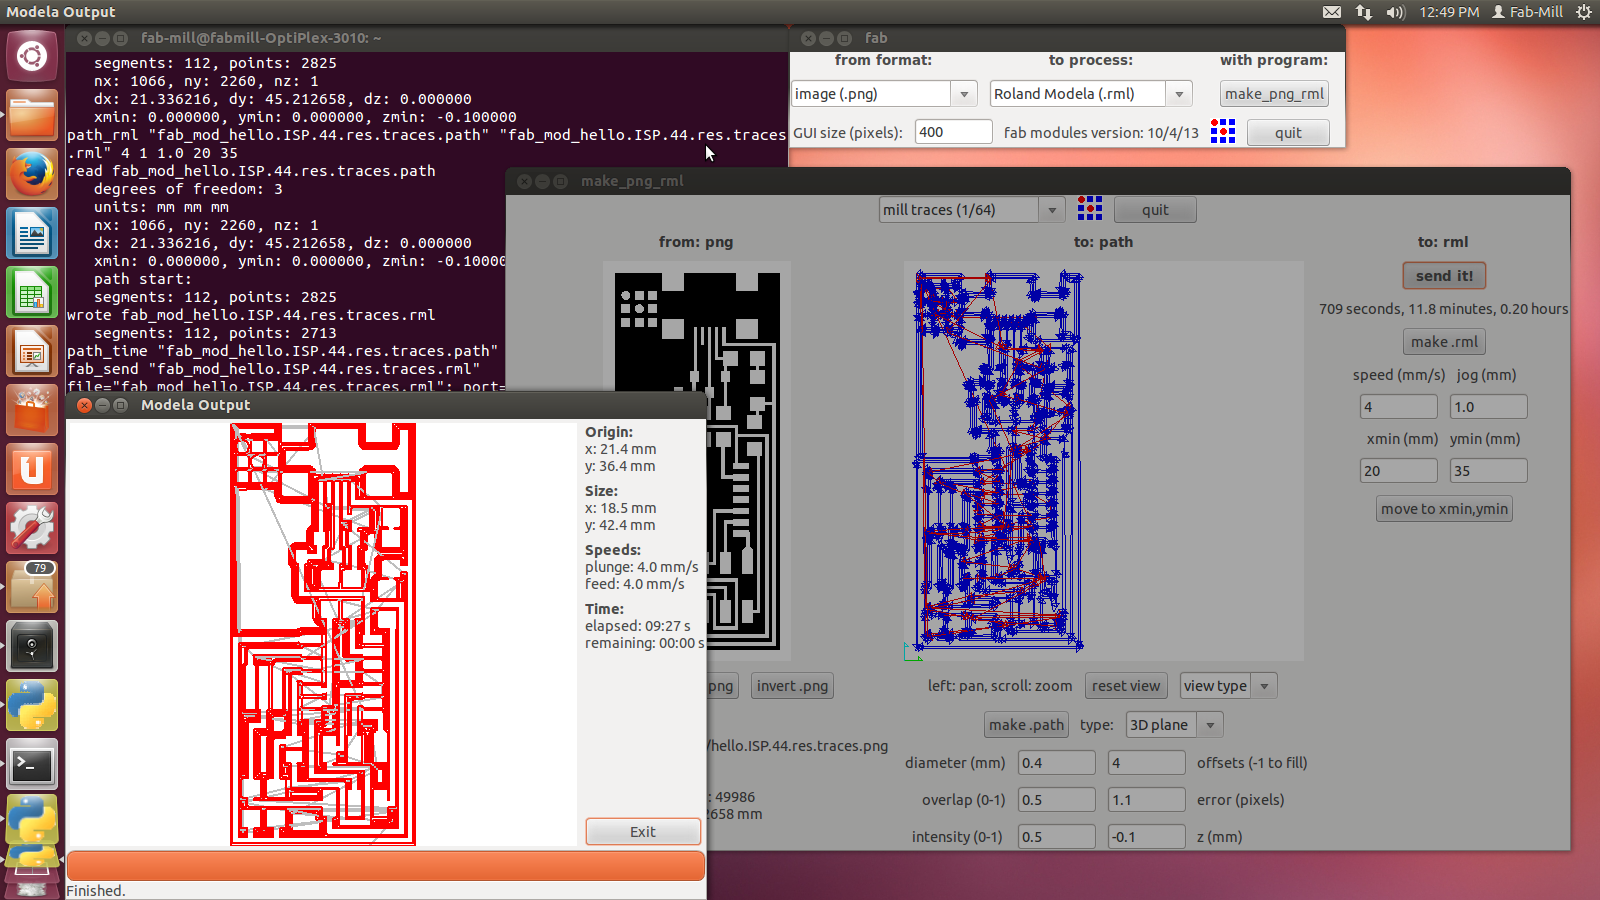The image size is (1600, 900).
Task: Switch to the Terminal launcher icon
Action: 32,765
